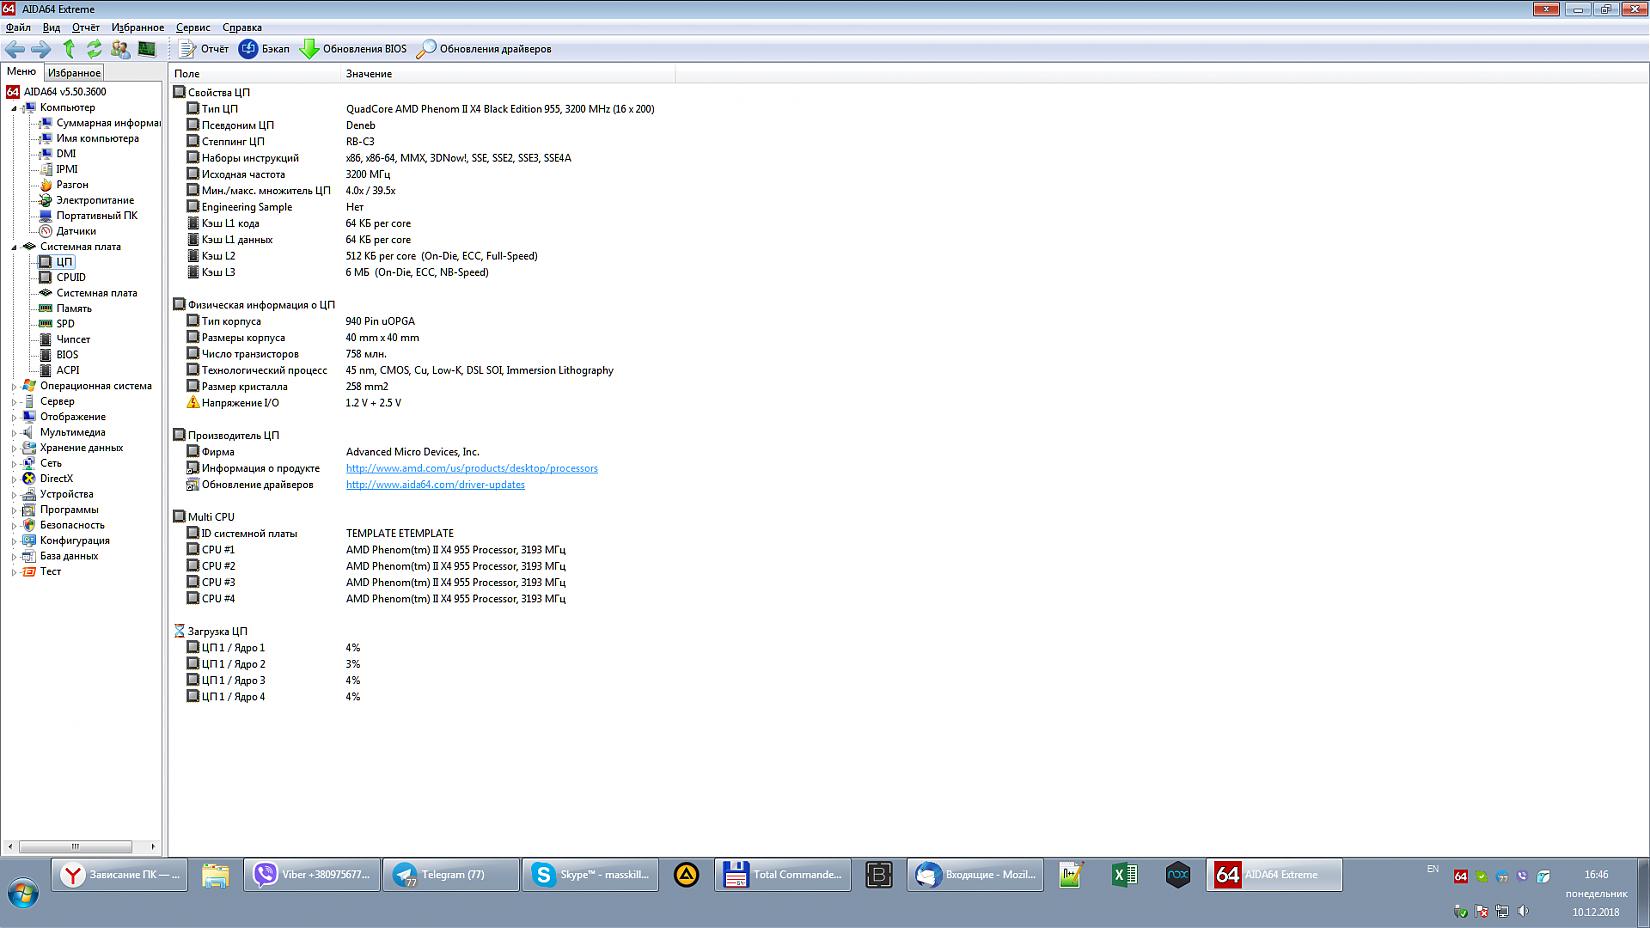The width and height of the screenshot is (1650, 928).
Task: Open Total Commander from the taskbar
Action: (783, 875)
